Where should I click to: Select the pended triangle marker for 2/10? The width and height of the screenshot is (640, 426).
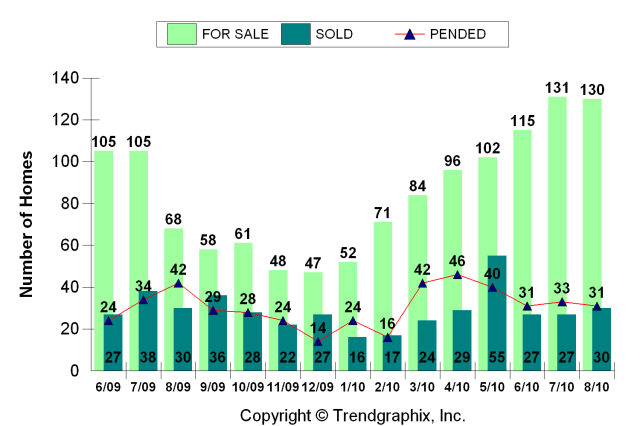(388, 337)
